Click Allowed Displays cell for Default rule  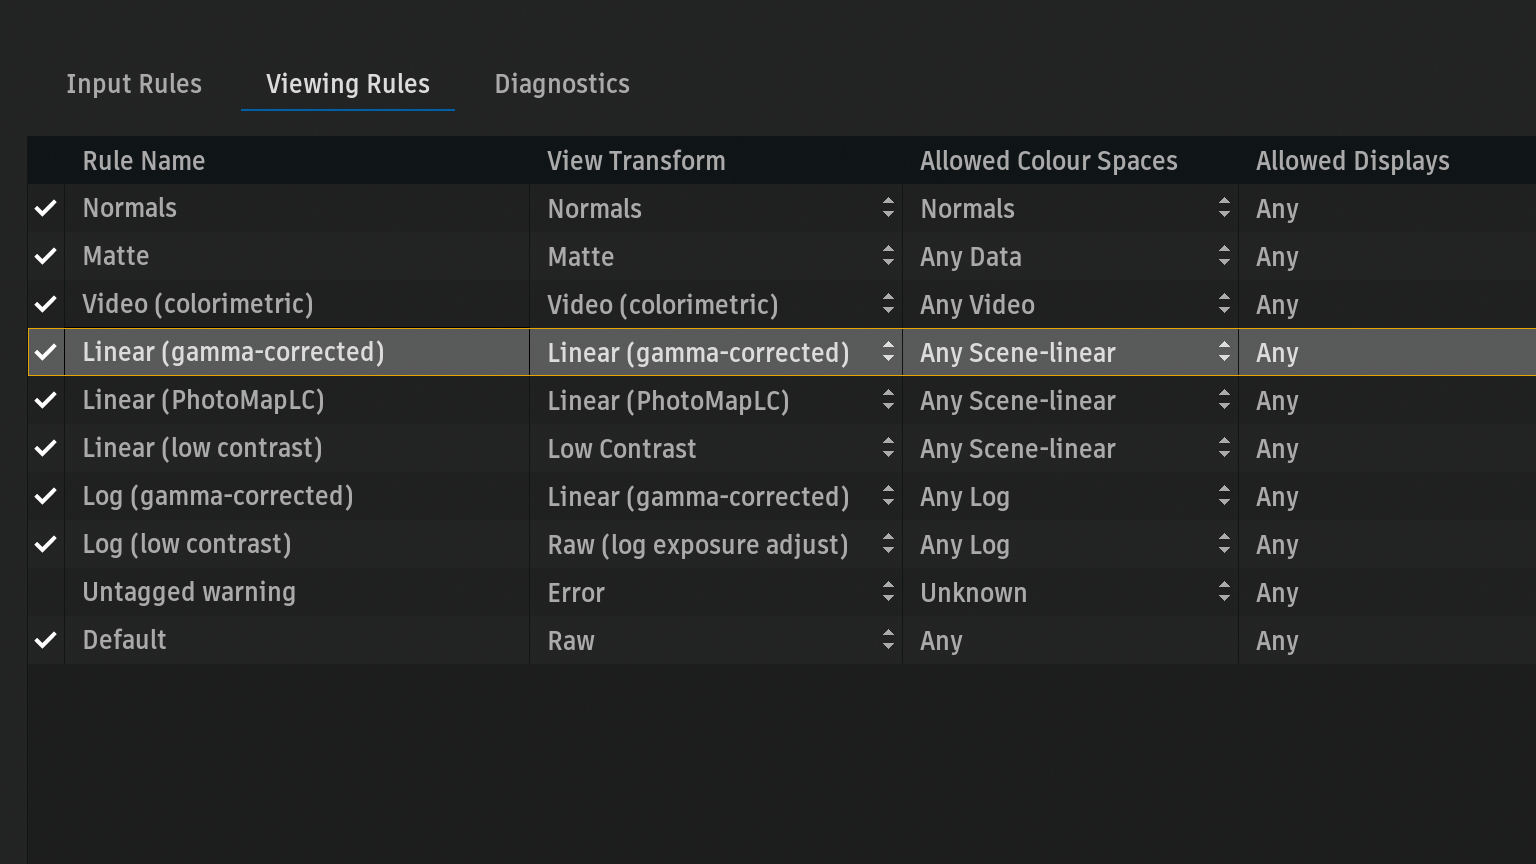tap(1388, 640)
